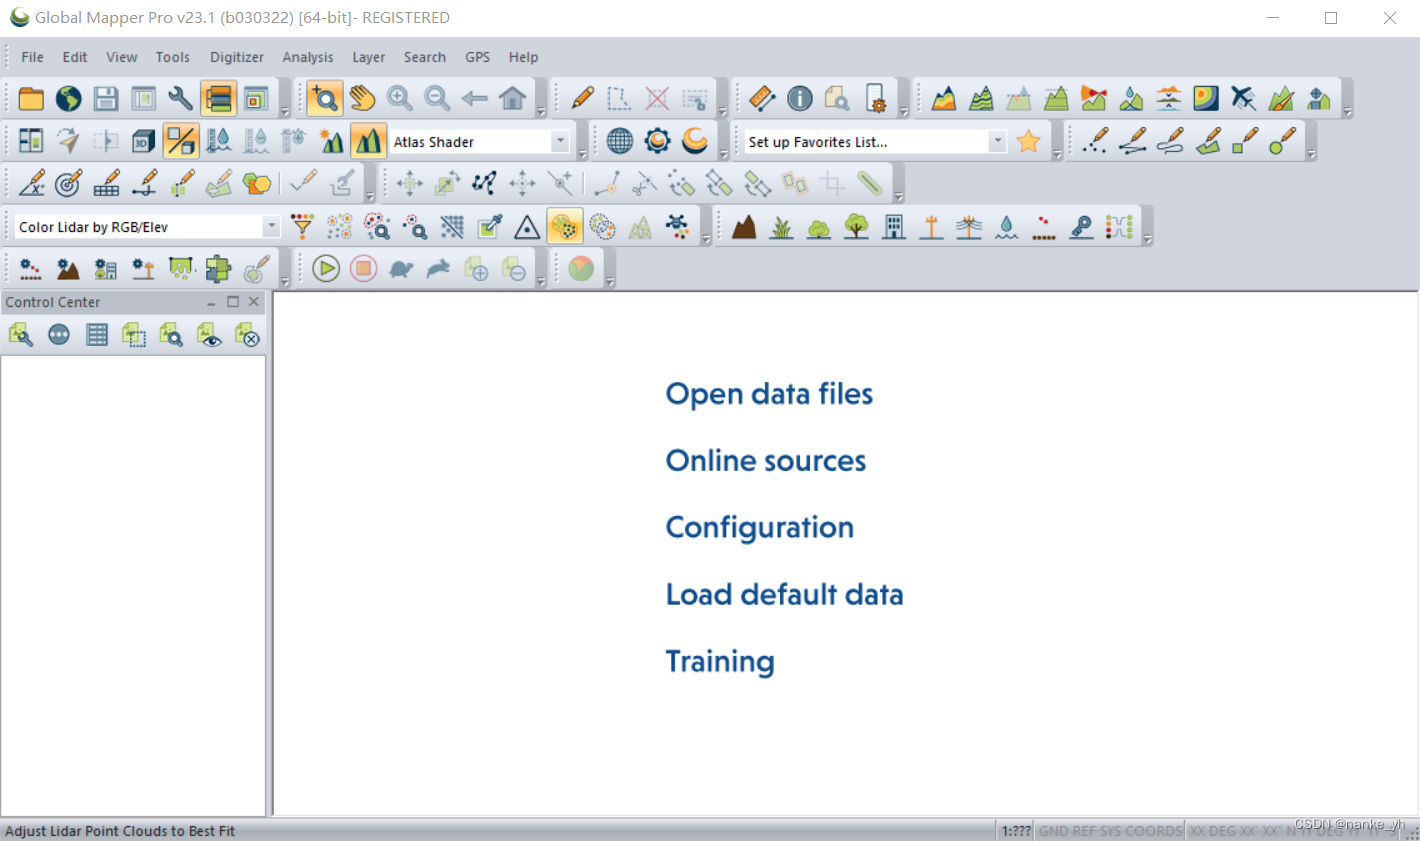
Task: Go to the Home full view icon
Action: [x=513, y=98]
